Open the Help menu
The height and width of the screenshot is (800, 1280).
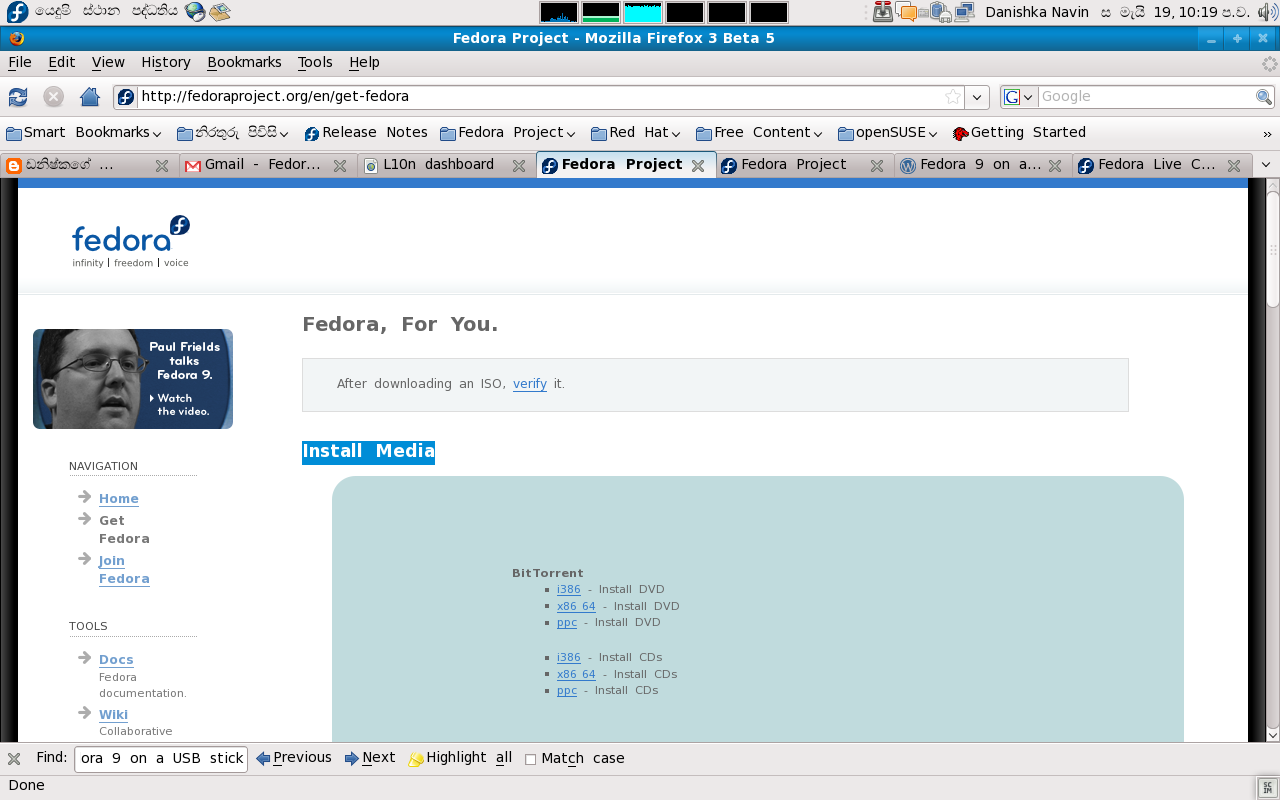364,62
